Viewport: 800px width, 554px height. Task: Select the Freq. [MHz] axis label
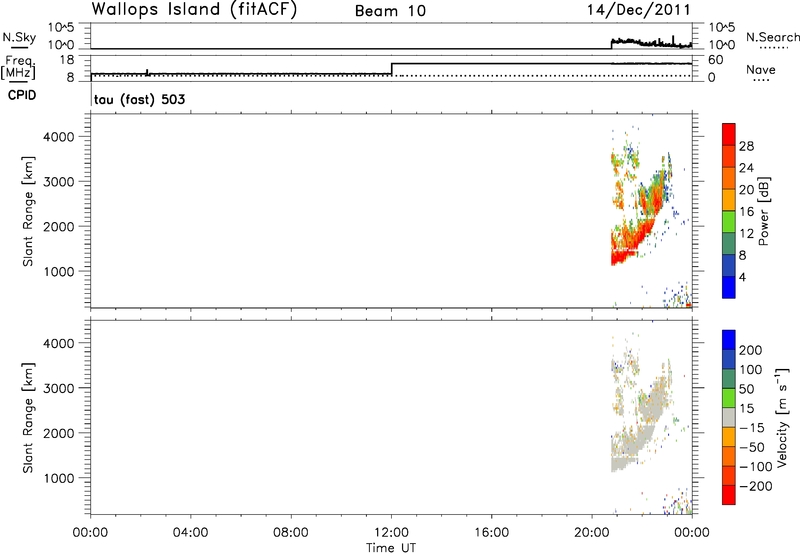click(19, 69)
